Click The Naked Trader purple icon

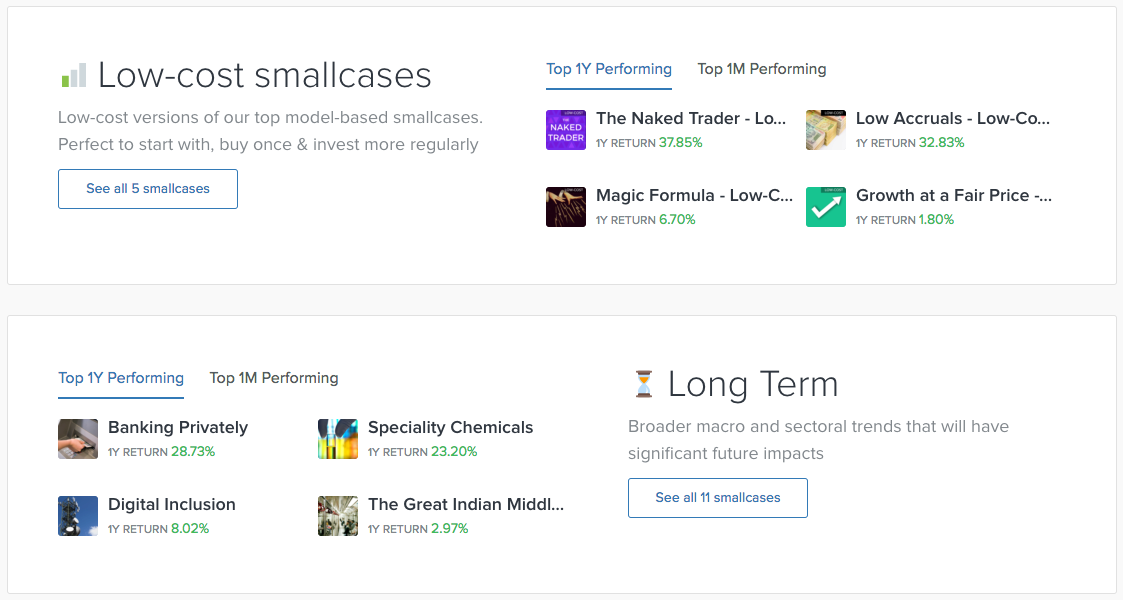[565, 130]
